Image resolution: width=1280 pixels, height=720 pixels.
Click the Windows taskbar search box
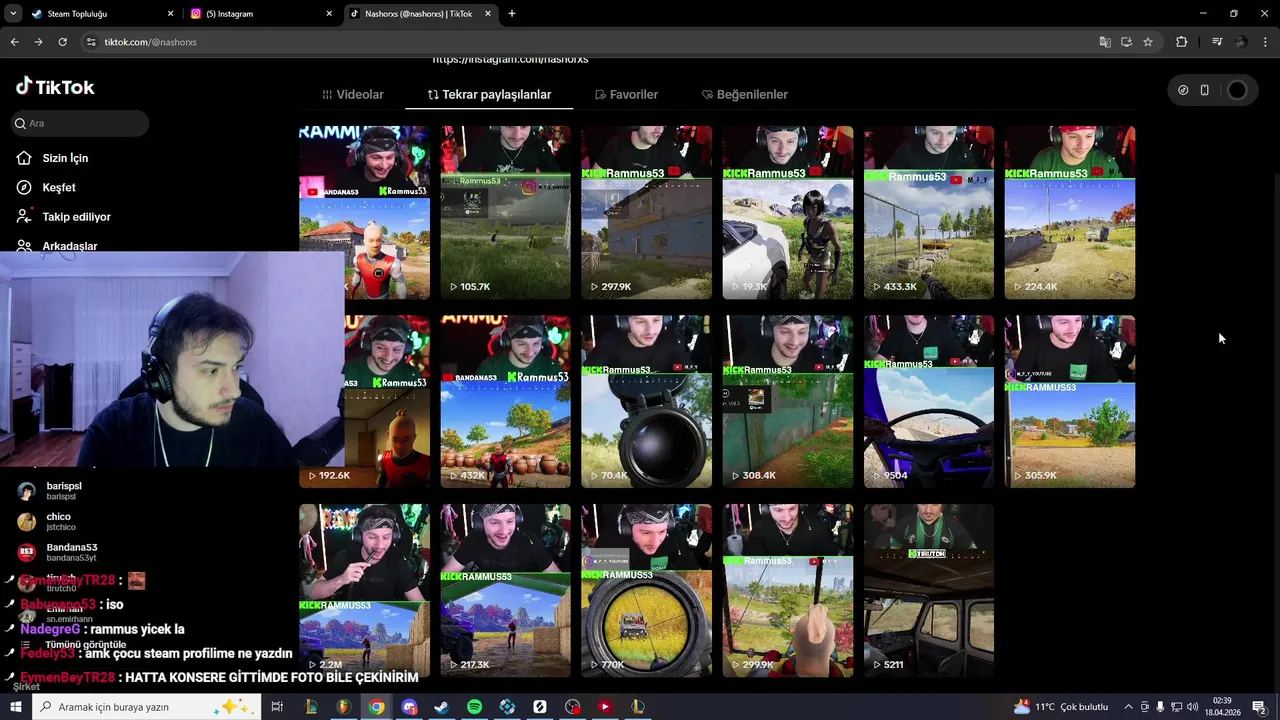coord(147,707)
